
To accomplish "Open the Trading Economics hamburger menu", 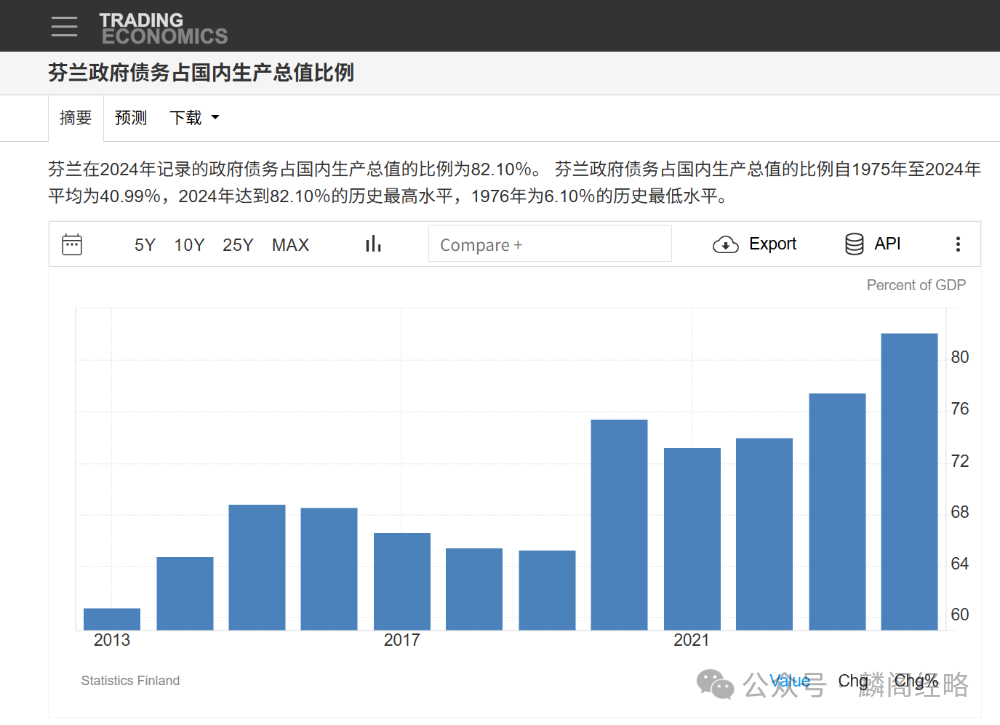I will (64, 26).
